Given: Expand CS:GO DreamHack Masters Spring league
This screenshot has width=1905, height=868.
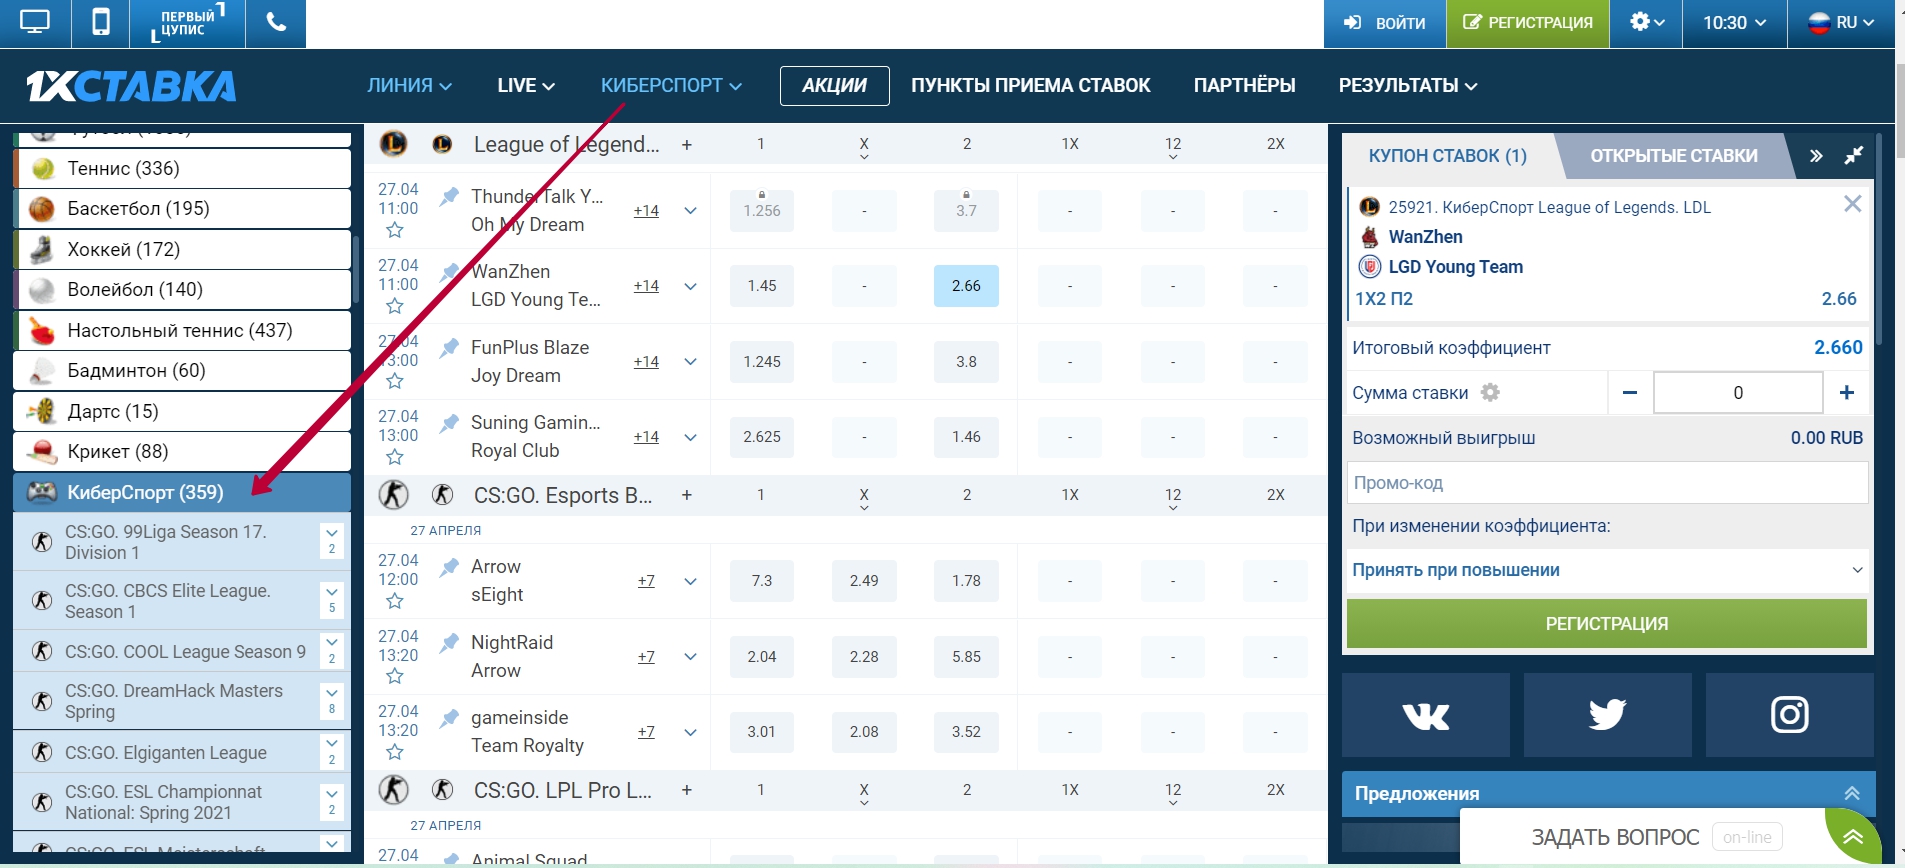Looking at the screenshot, I should pos(332,700).
